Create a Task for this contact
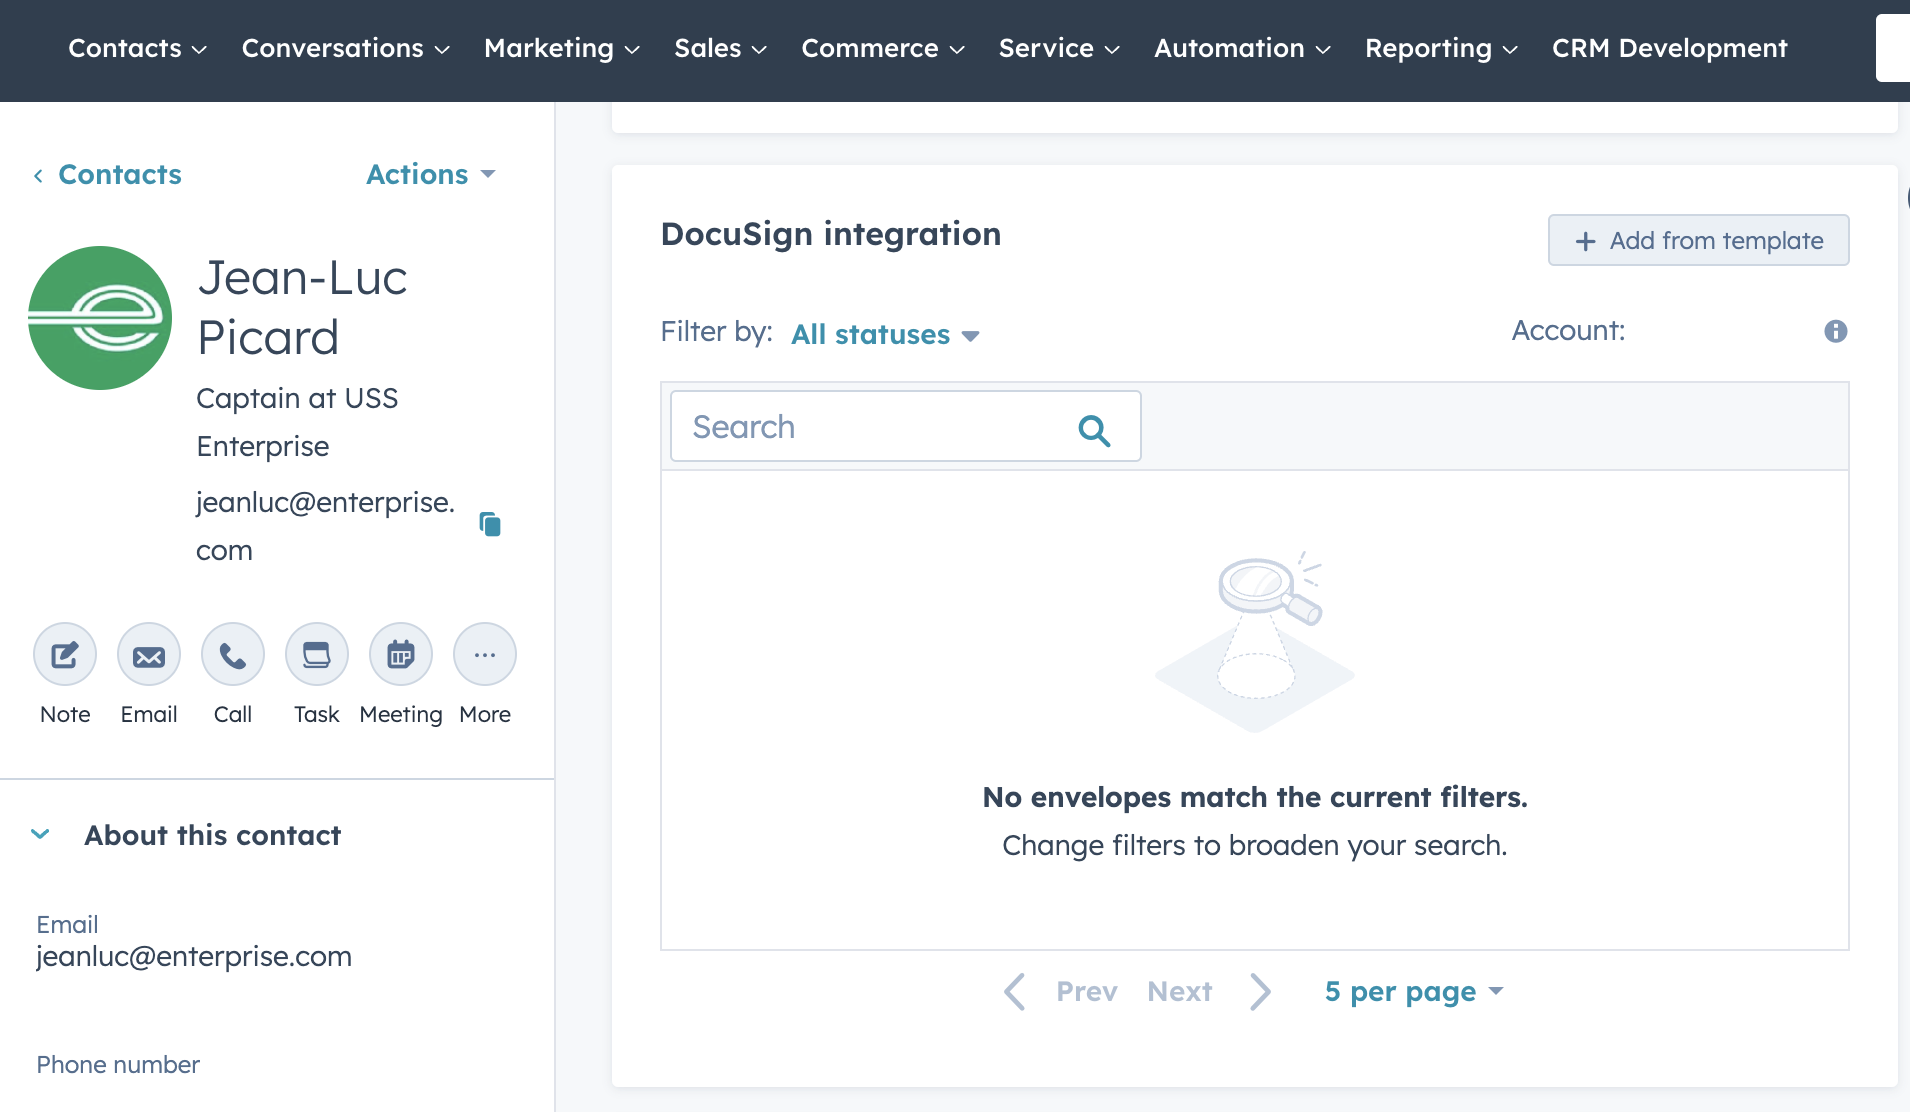This screenshot has height=1112, width=1910. tap(316, 654)
